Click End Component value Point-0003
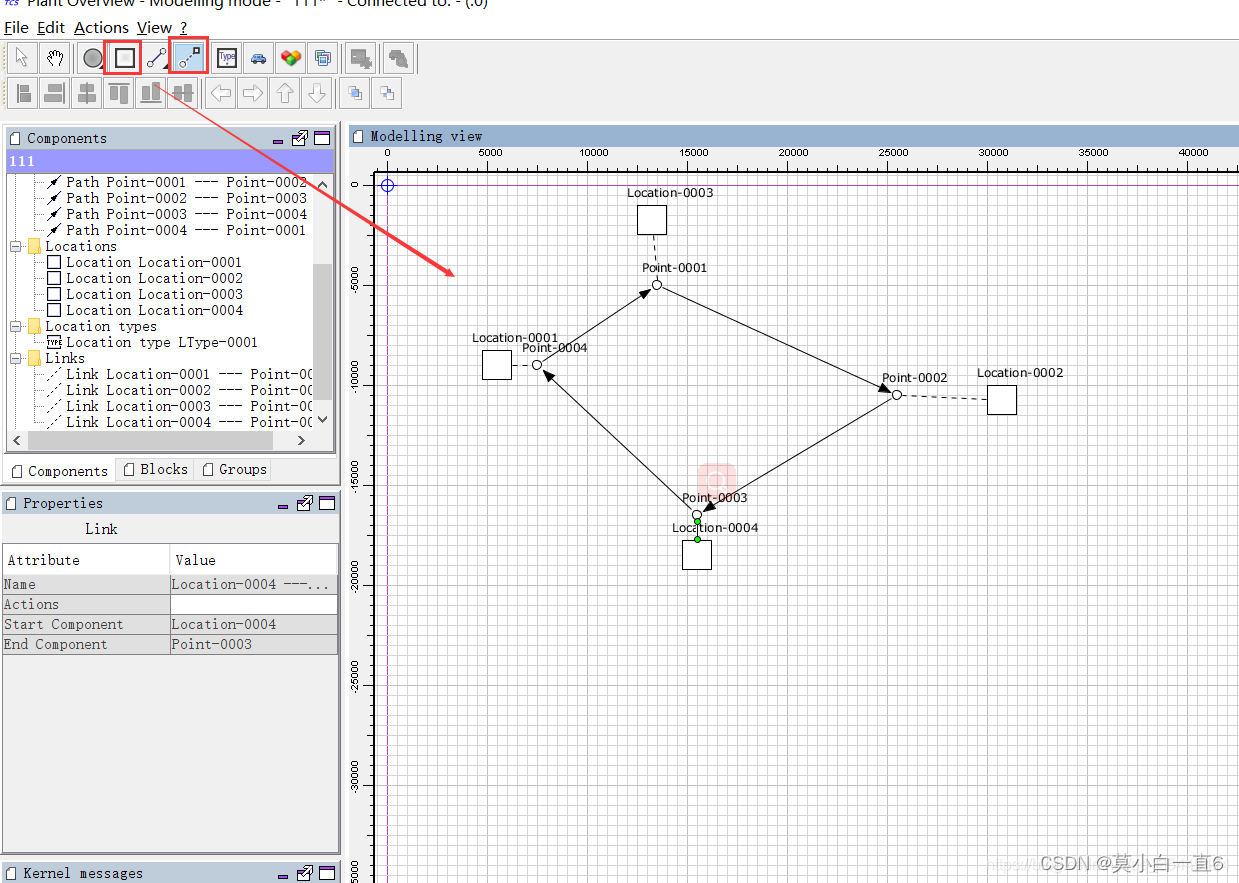The height and width of the screenshot is (883, 1239). (x=254, y=644)
